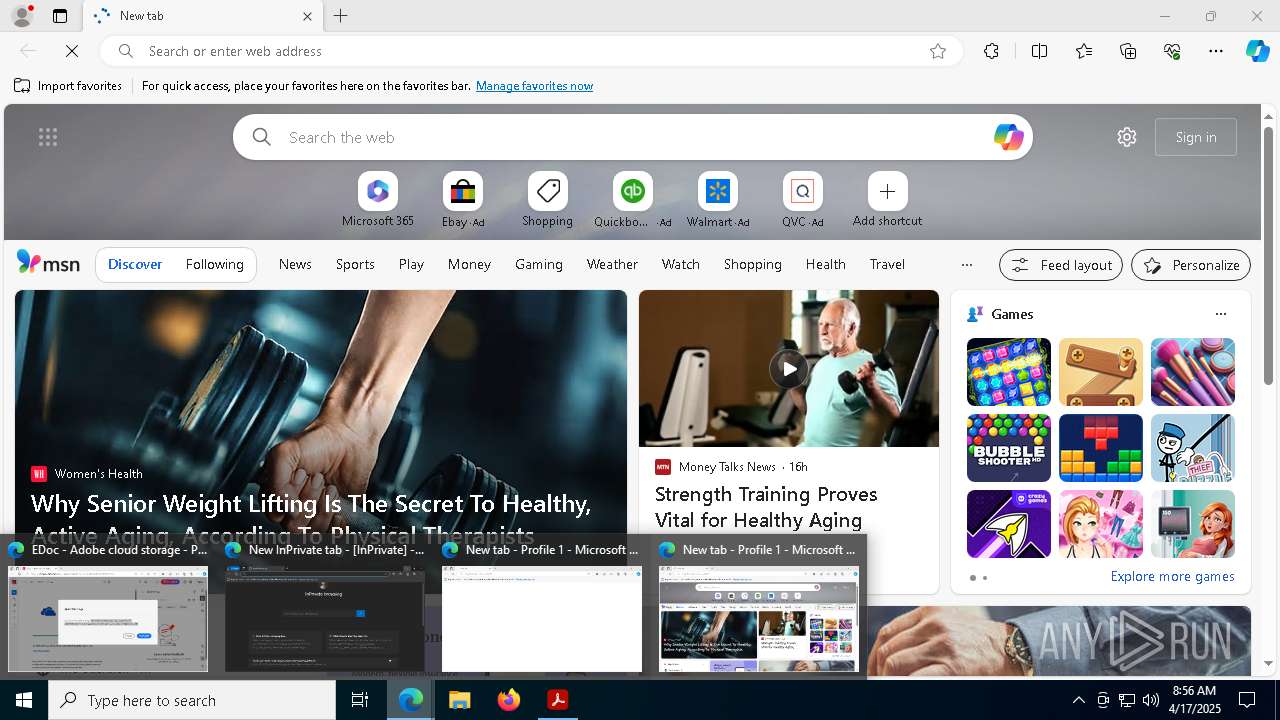Screen dimensions: 1280x720
Task: Open the Sports category
Action: coord(355,264)
